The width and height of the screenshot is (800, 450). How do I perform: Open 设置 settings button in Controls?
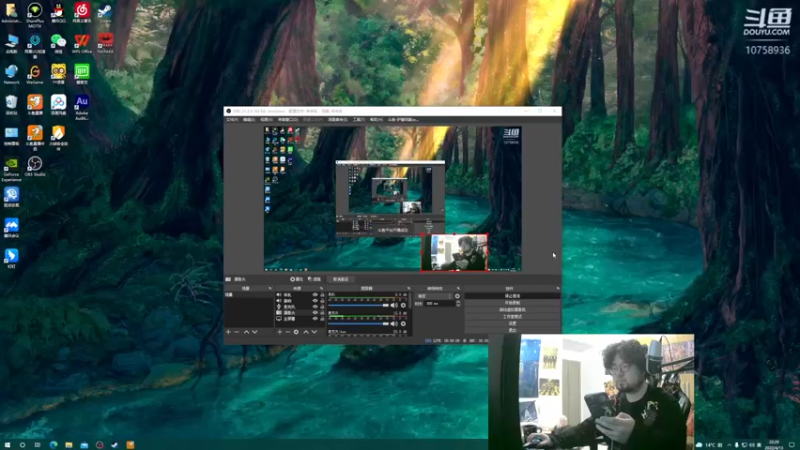pyautogui.click(x=512, y=323)
